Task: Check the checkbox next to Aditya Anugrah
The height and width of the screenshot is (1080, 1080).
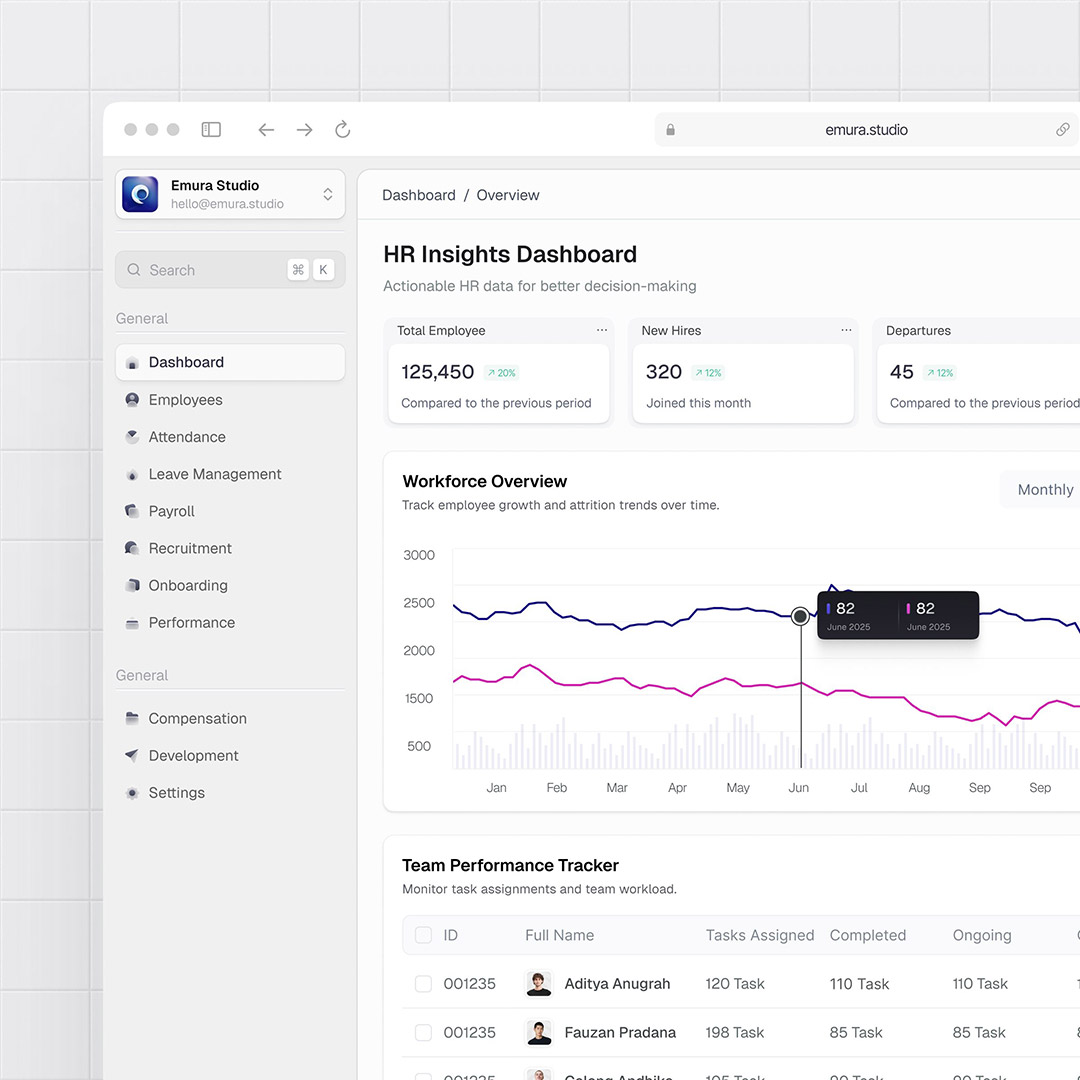Action: [423, 983]
